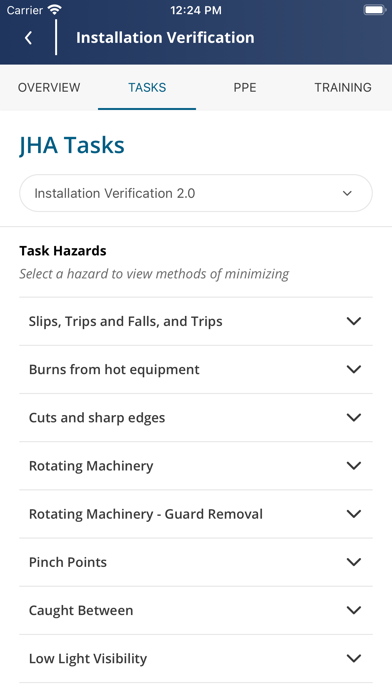The width and height of the screenshot is (392, 696).
Task: Click the battery icon in status bar
Action: click(374, 10)
